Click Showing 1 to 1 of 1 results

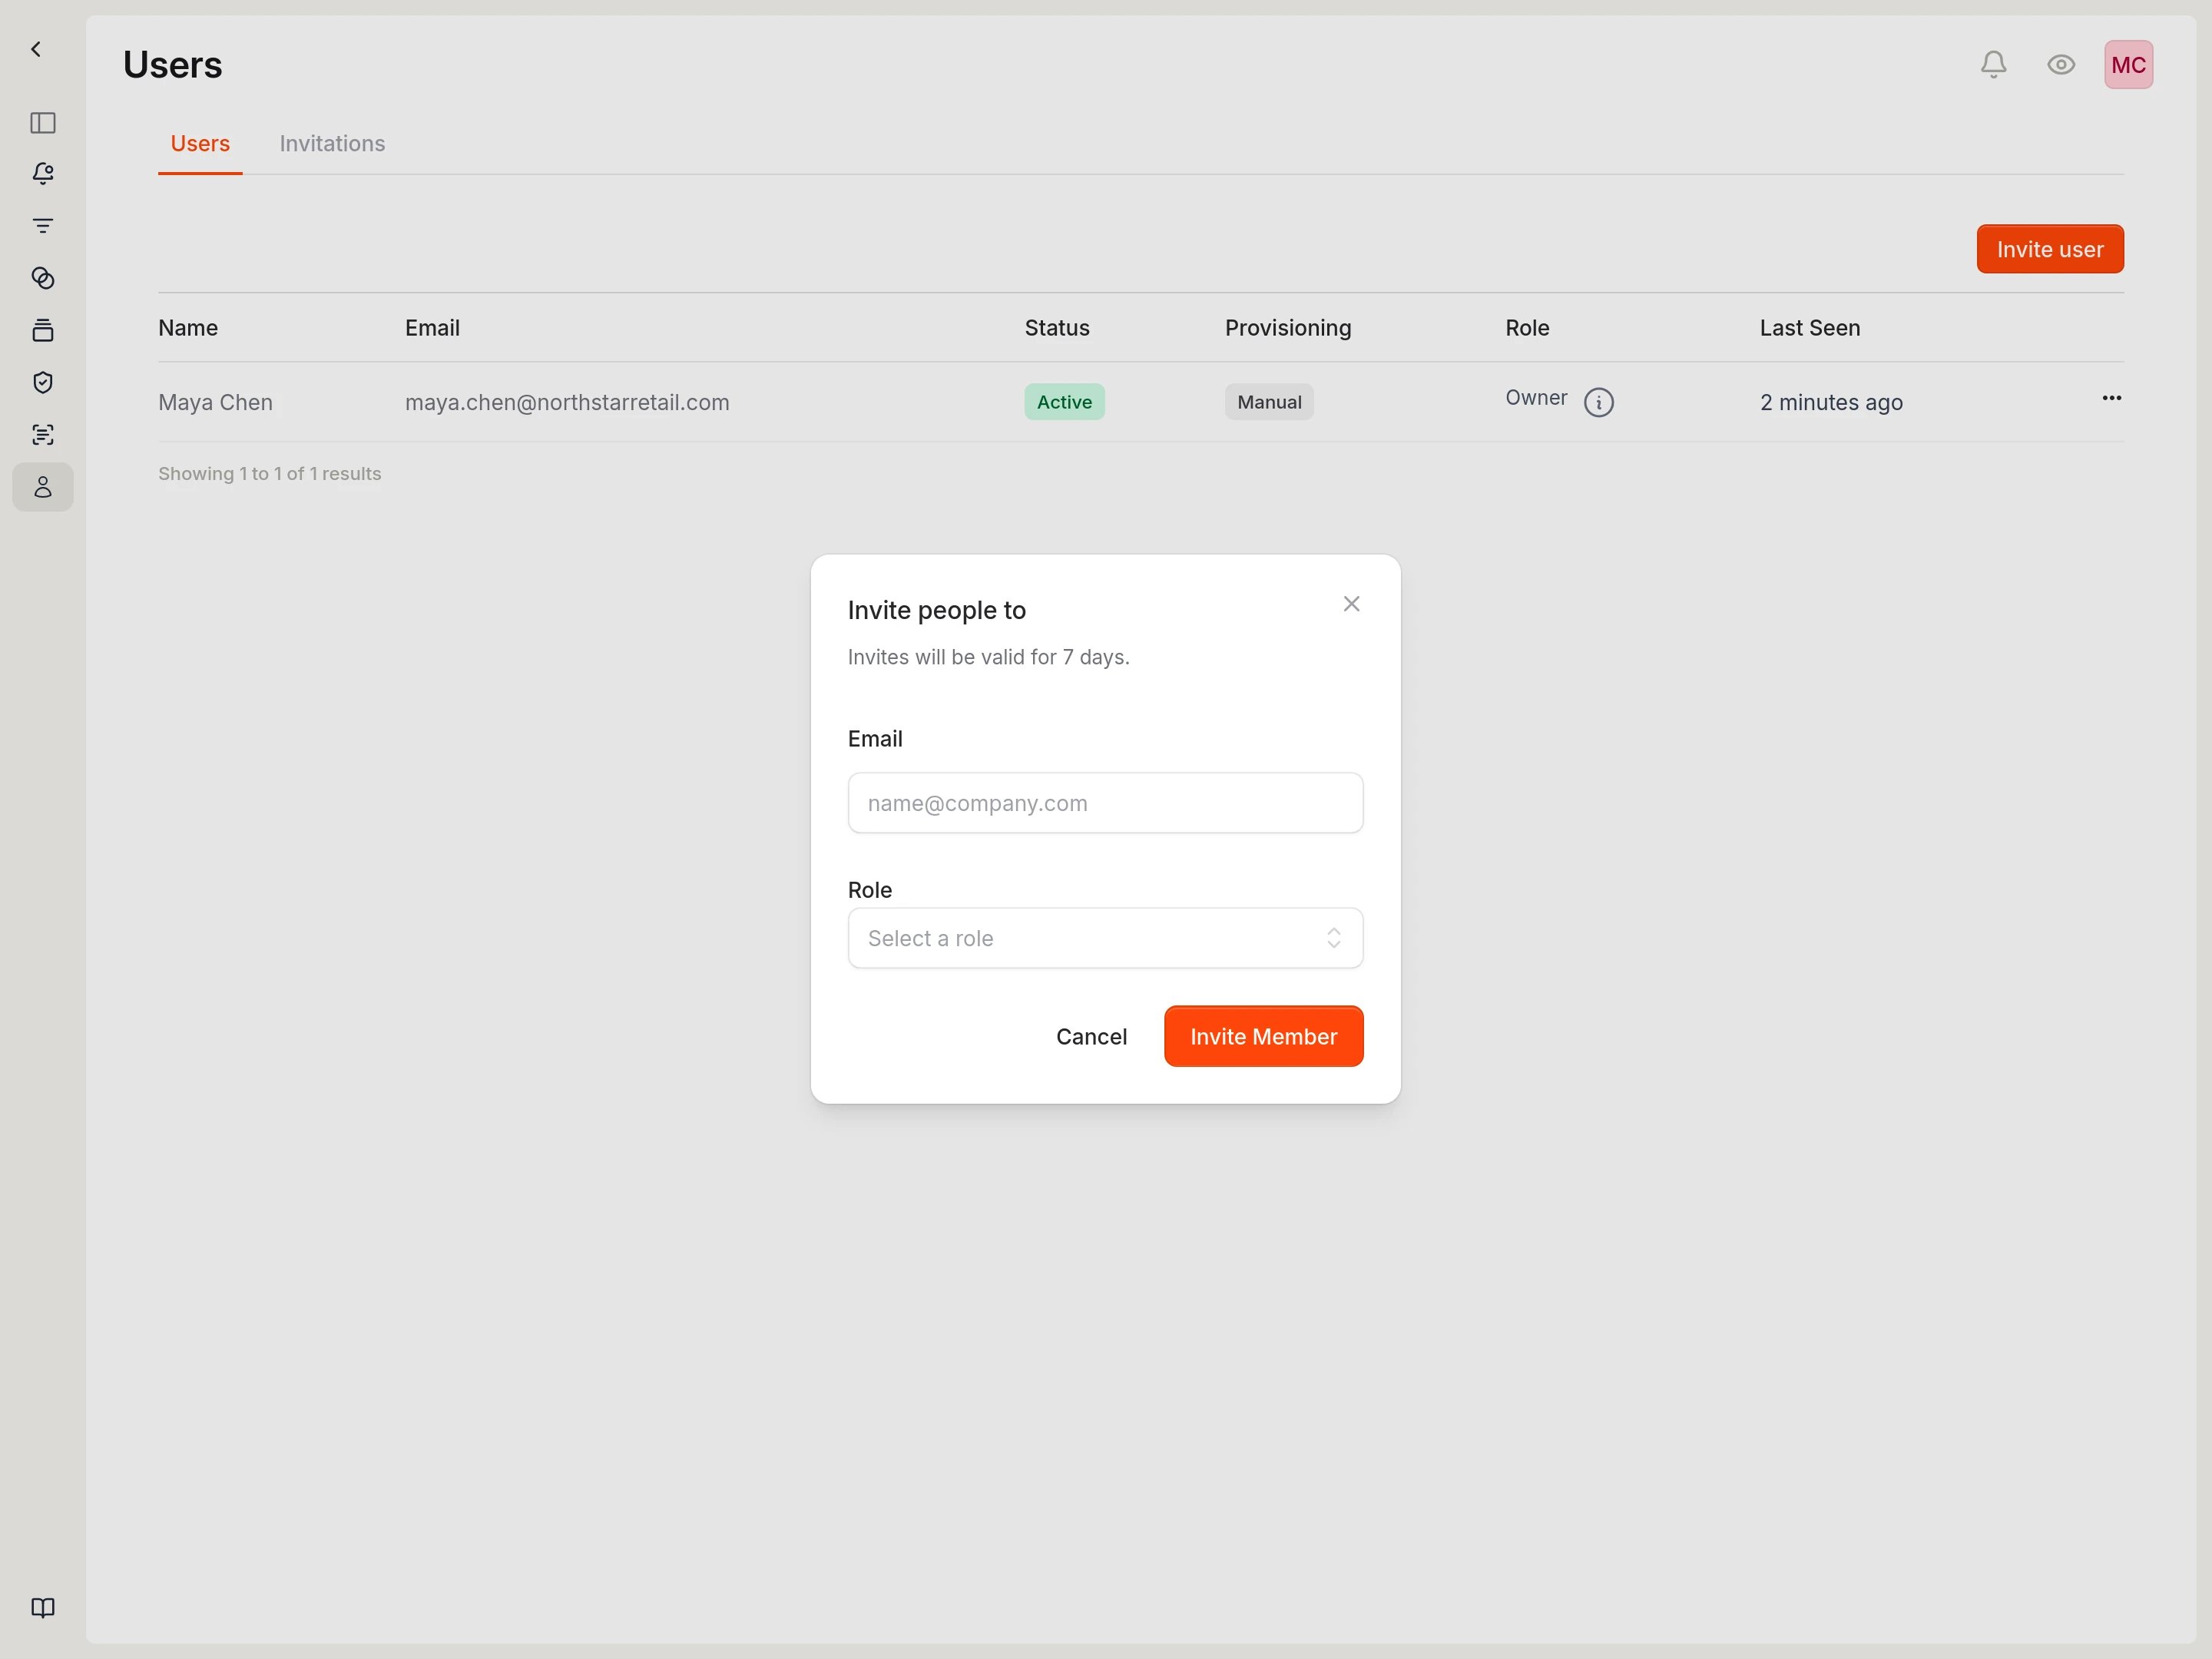click(x=270, y=474)
